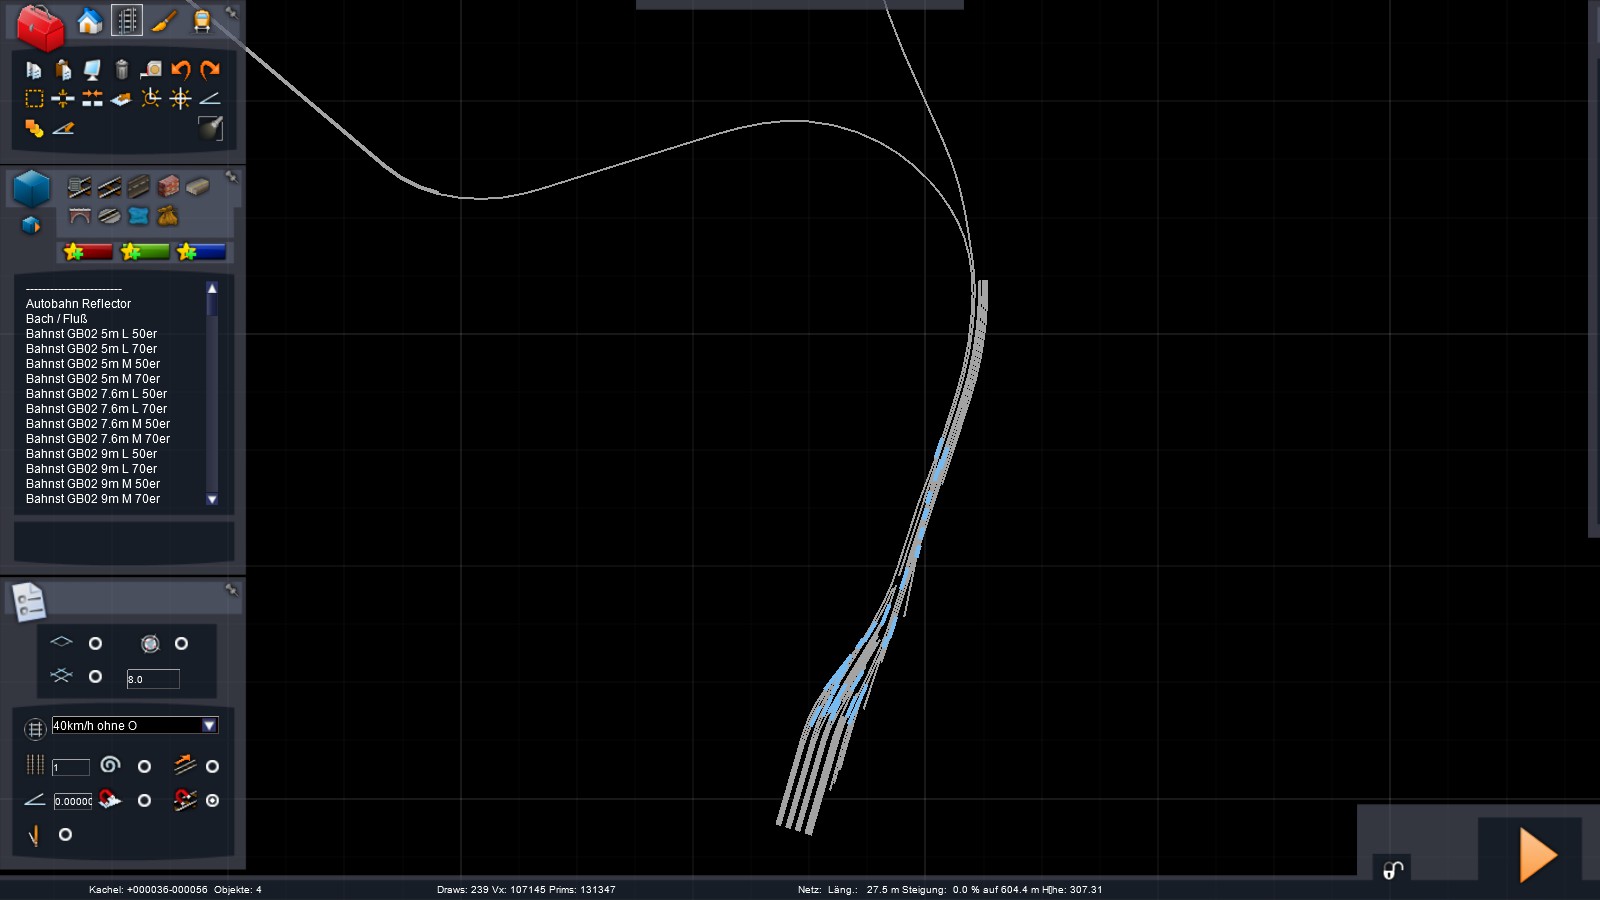The width and height of the screenshot is (1600, 900).
Task: Click the computer monitor icon
Action: [x=92, y=70]
